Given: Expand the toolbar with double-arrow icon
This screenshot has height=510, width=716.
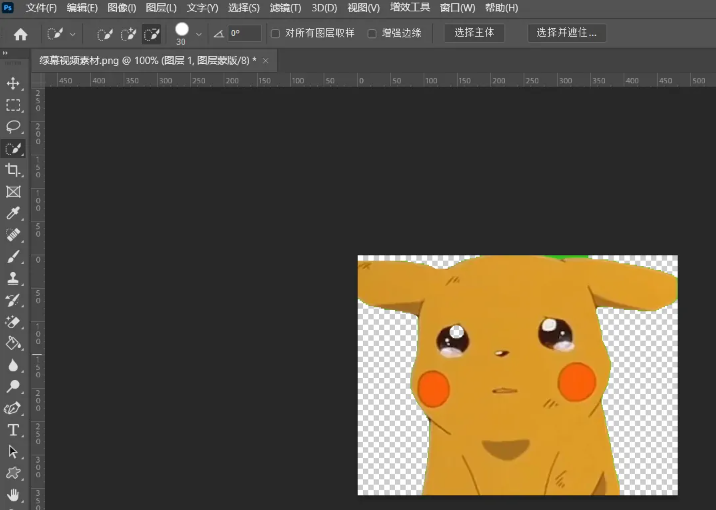Looking at the screenshot, I should pos(6,54).
